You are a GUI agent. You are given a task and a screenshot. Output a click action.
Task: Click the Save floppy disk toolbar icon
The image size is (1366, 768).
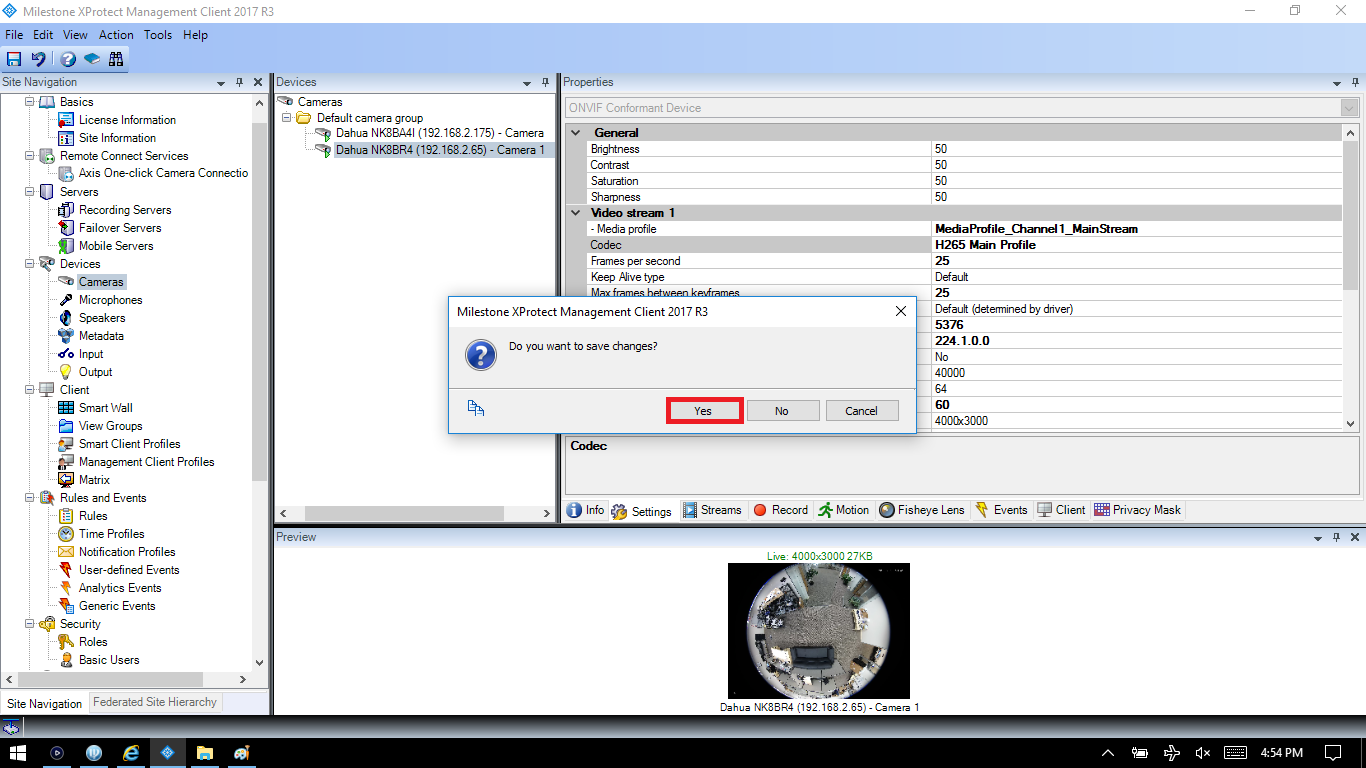[x=14, y=59]
